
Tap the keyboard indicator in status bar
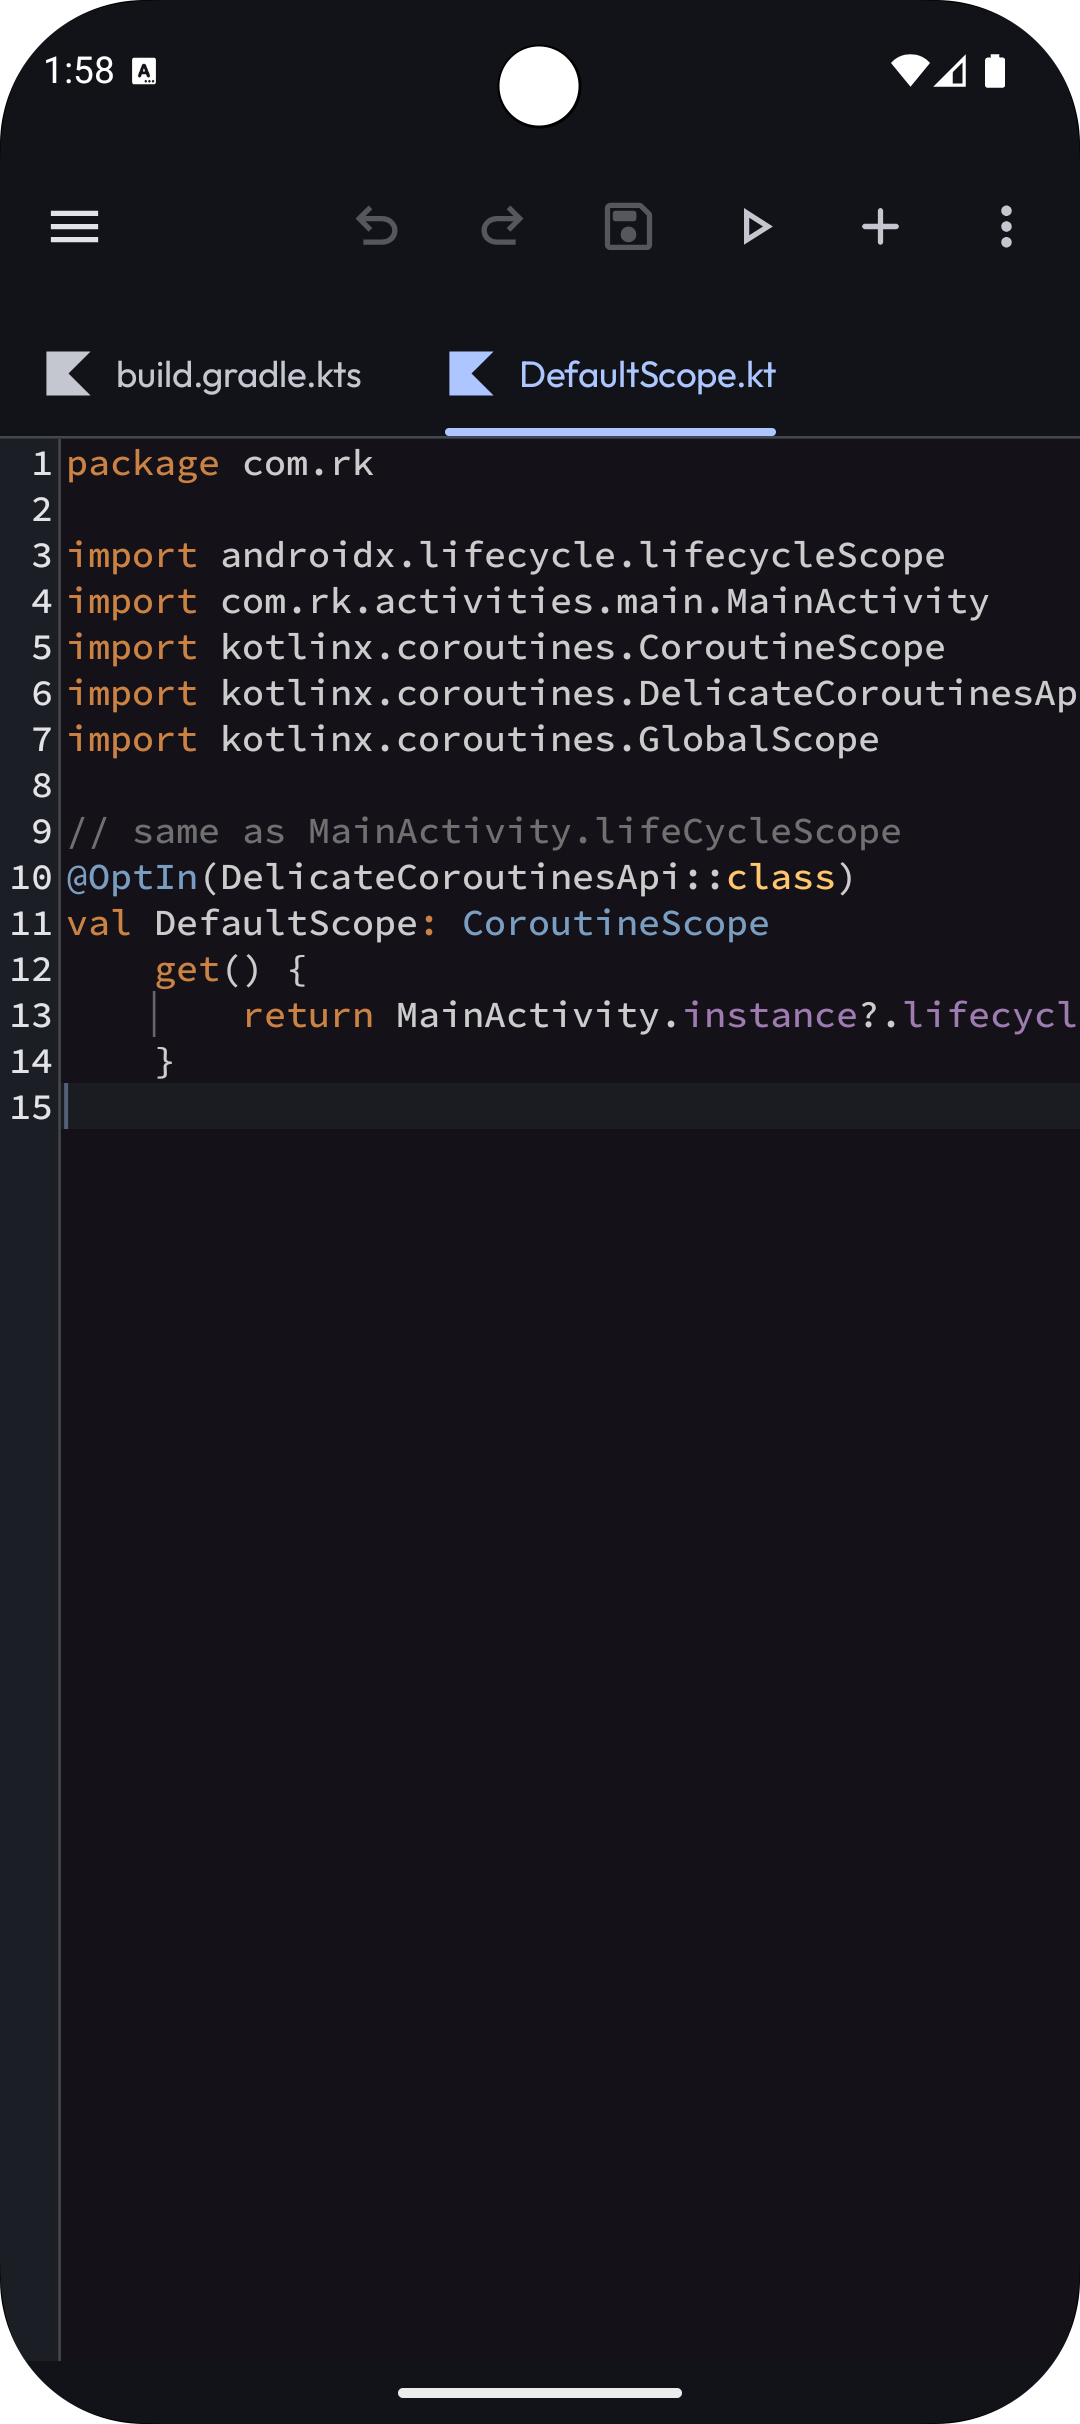pos(145,72)
